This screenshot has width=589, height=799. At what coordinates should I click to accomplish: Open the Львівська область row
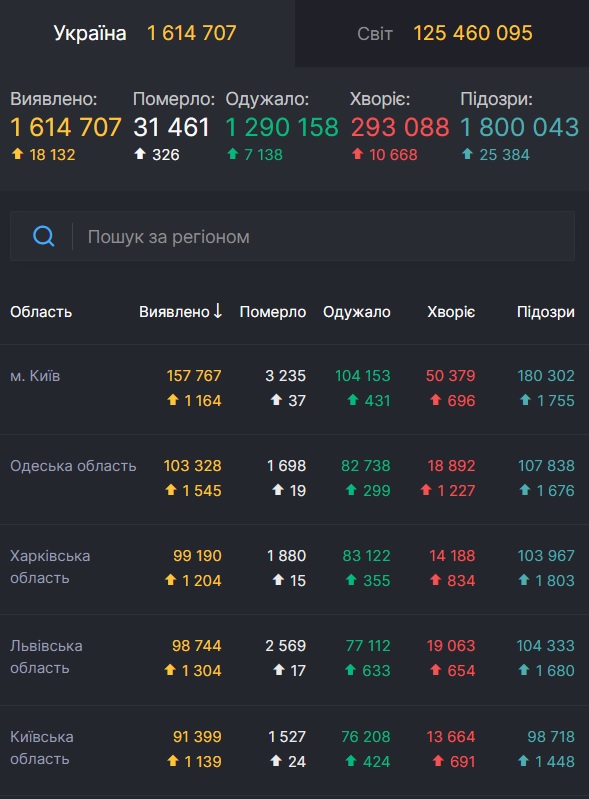[x=294, y=660]
